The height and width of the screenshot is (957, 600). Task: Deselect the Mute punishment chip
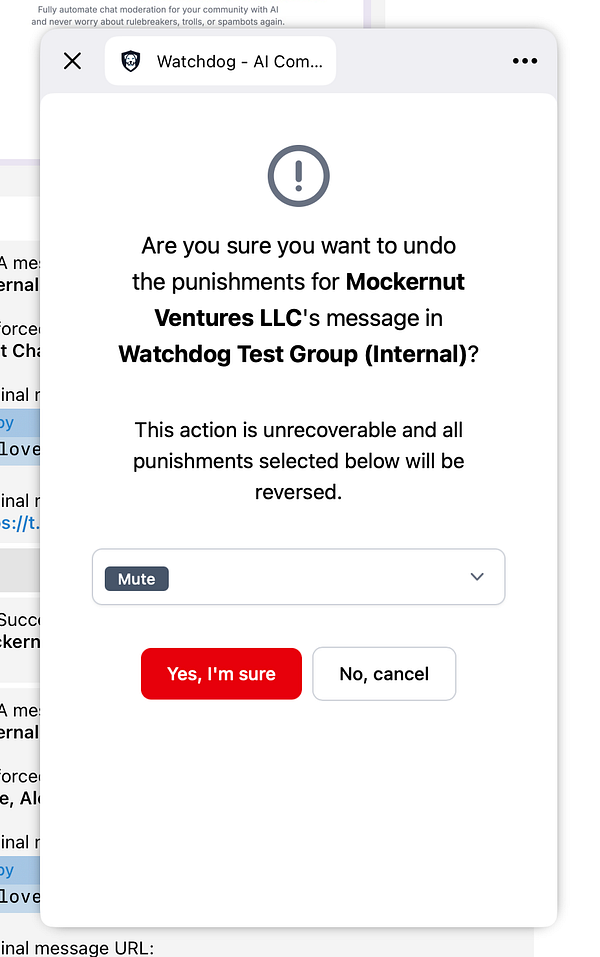tap(136, 578)
